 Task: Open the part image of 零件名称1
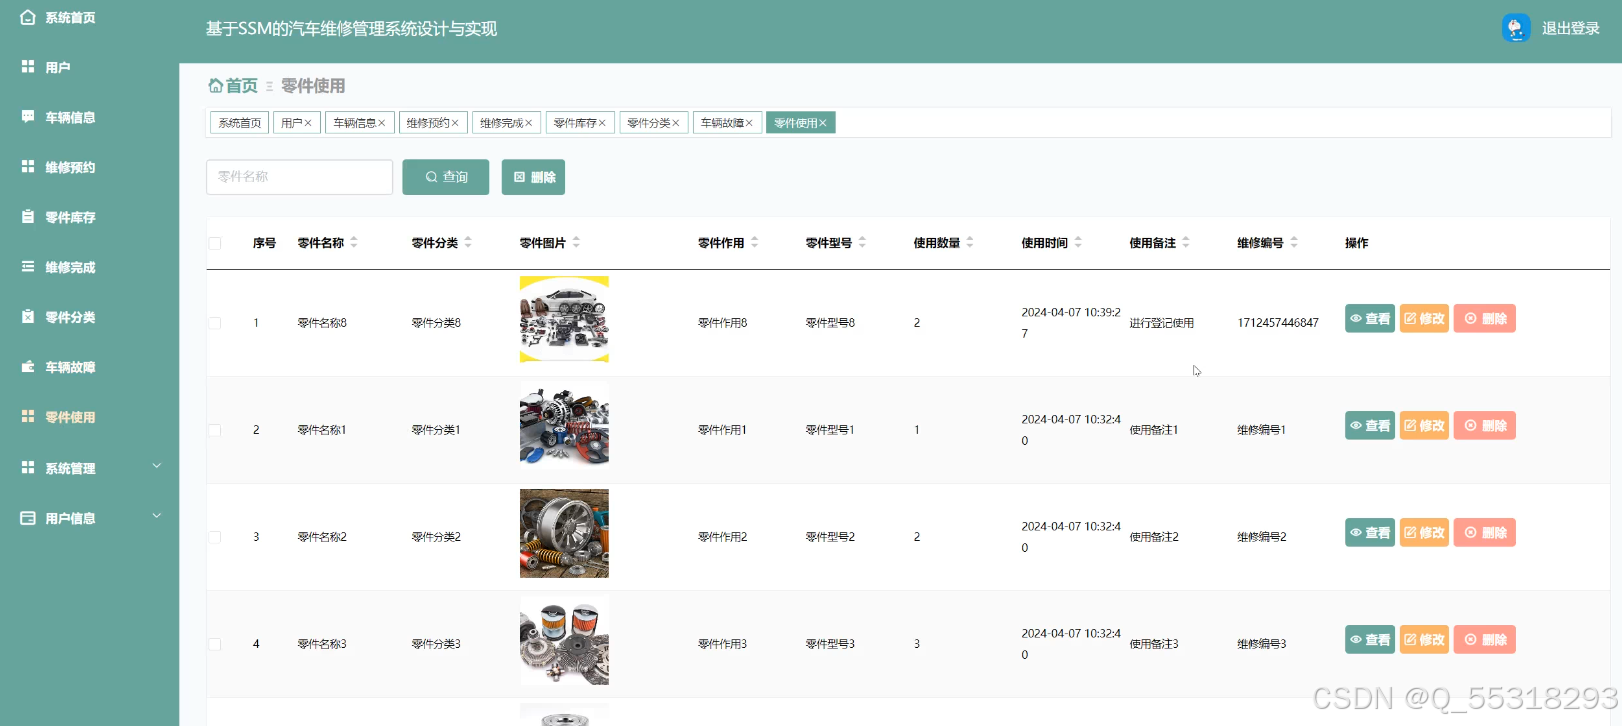(564, 426)
